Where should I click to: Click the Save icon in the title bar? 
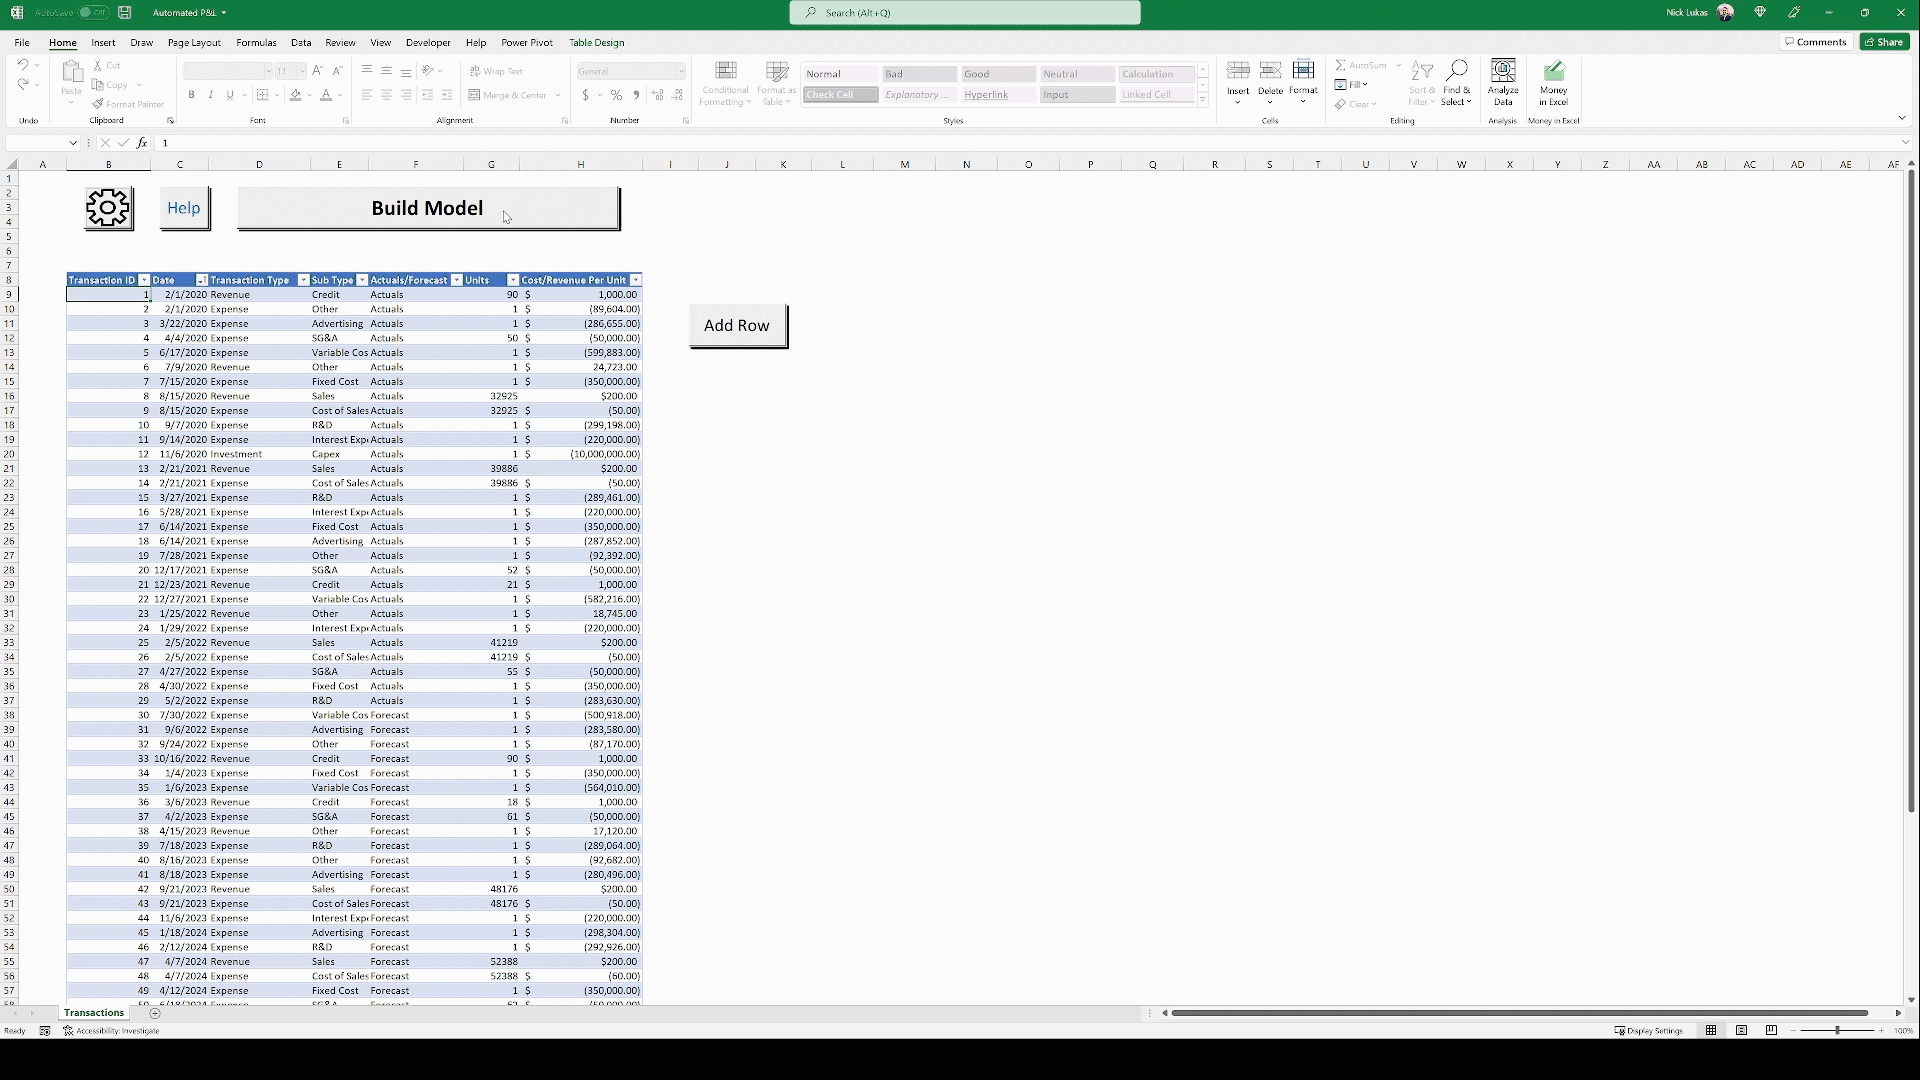pos(125,13)
